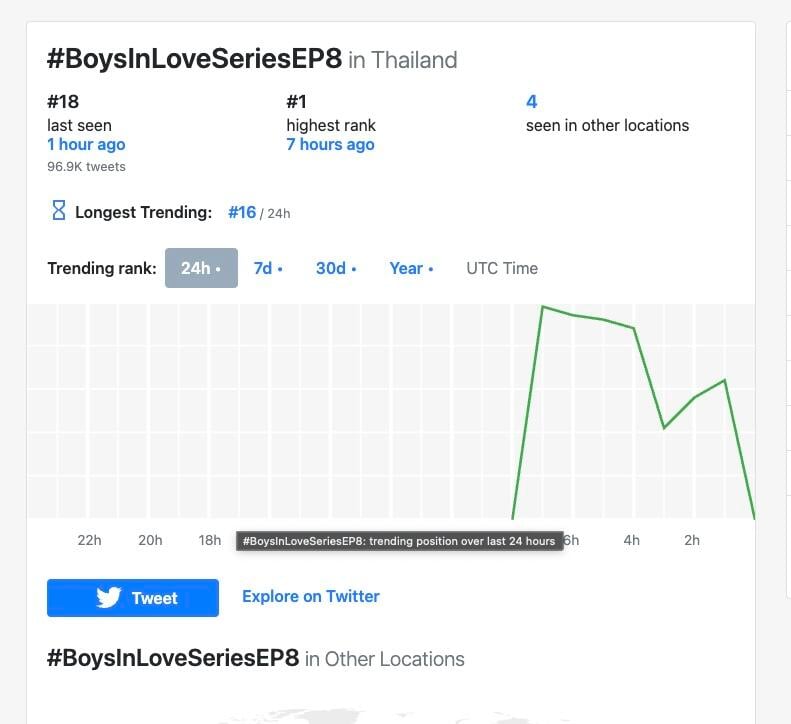Open the '4' other locations count link
Viewport: 791px width, 724px height.
pos(532,101)
